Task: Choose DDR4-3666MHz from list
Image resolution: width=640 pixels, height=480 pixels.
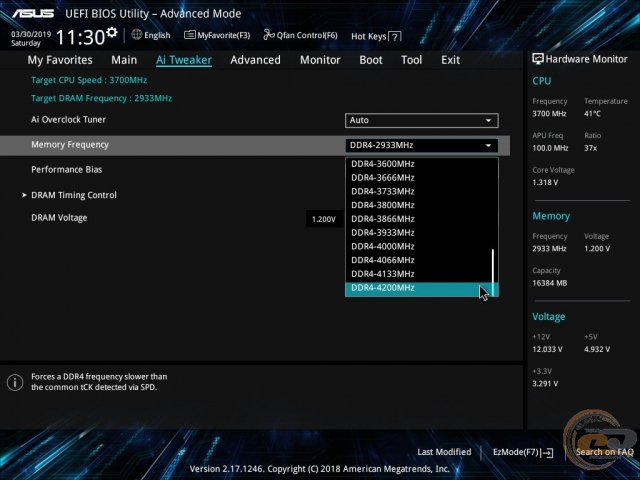Action: [x=422, y=178]
